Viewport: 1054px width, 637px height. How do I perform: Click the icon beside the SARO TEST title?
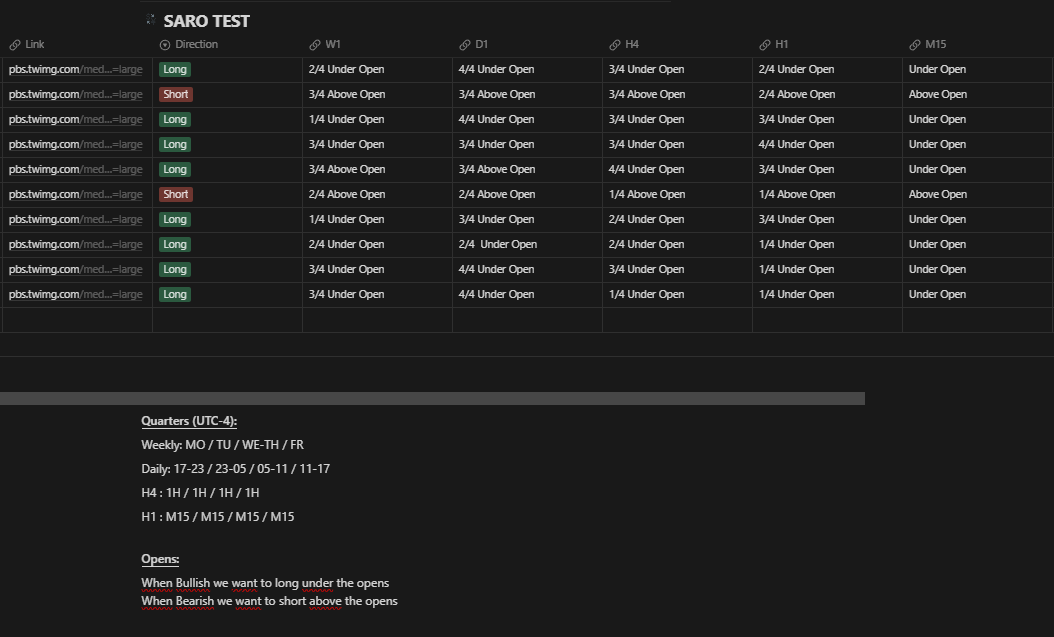[151, 20]
